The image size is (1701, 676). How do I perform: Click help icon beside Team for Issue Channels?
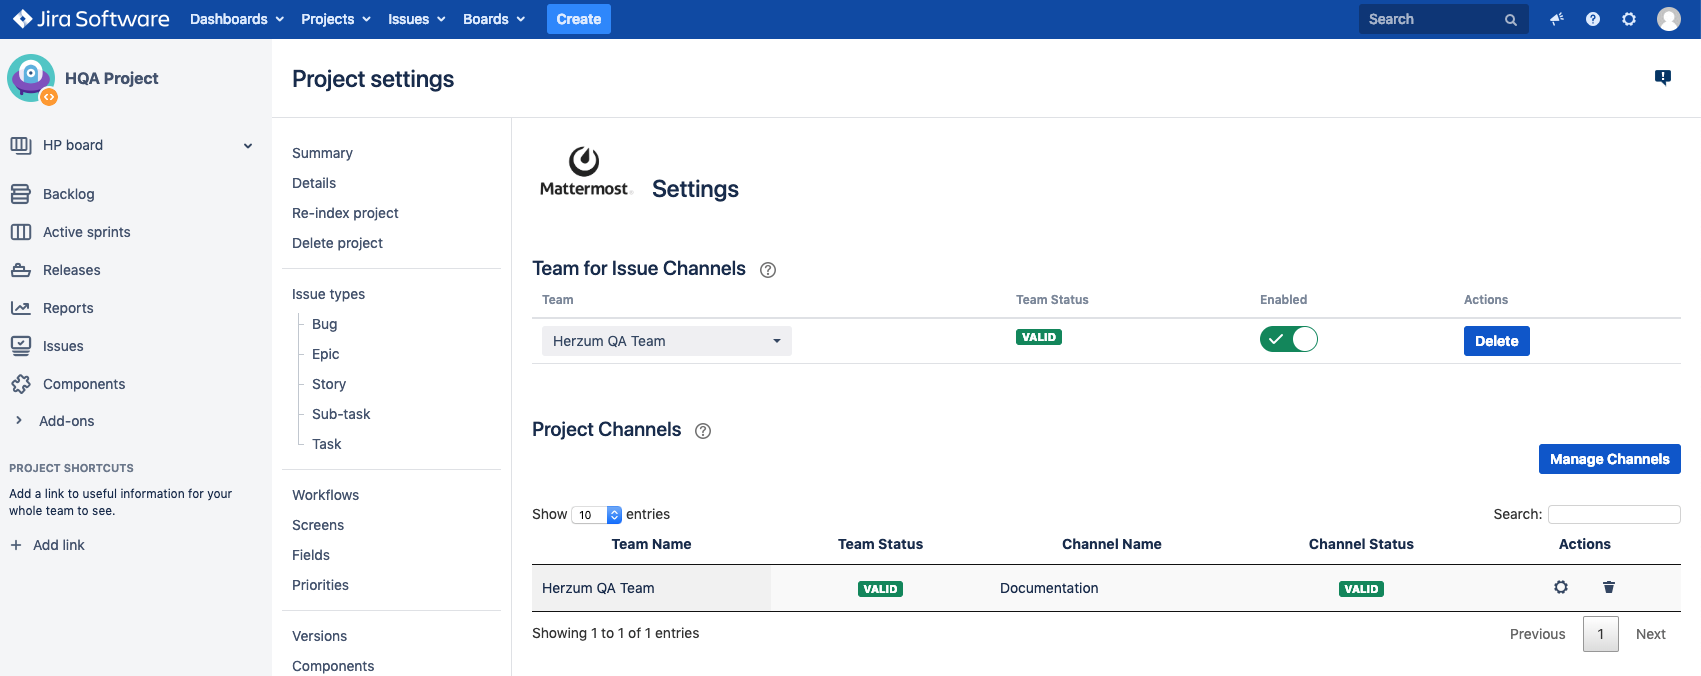768,270
